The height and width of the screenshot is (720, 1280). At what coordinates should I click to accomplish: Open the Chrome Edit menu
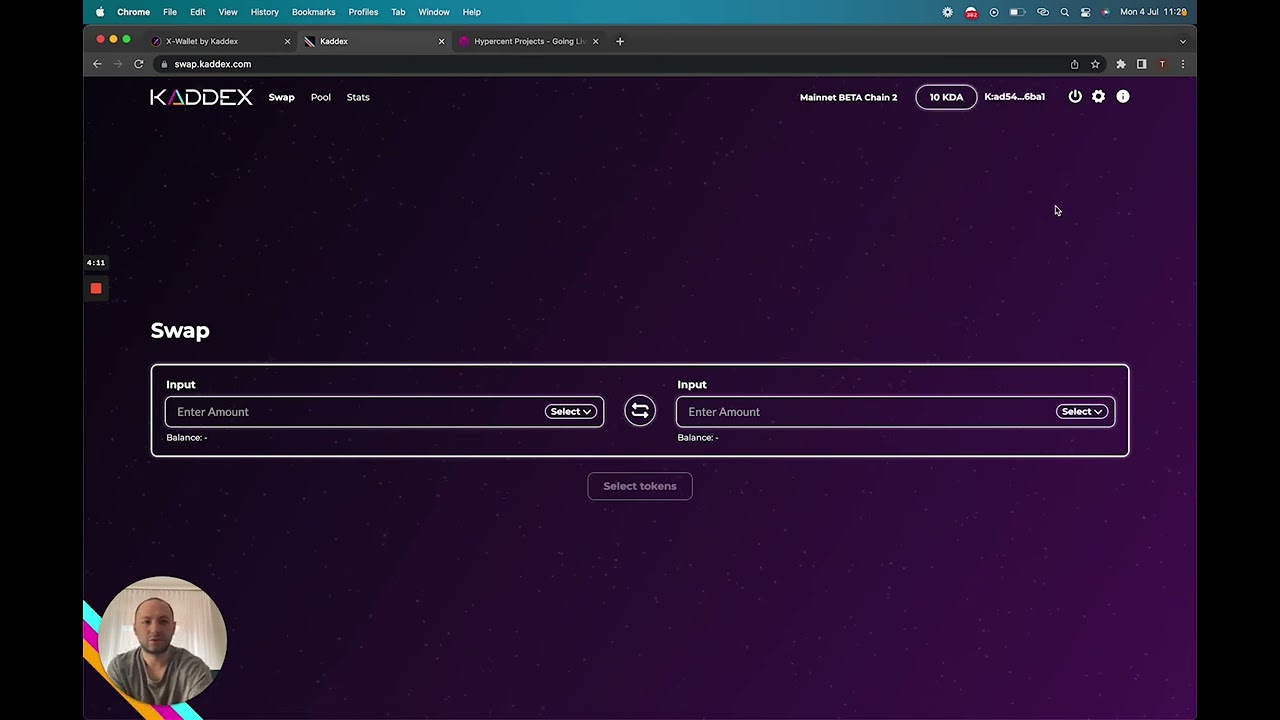pos(198,12)
